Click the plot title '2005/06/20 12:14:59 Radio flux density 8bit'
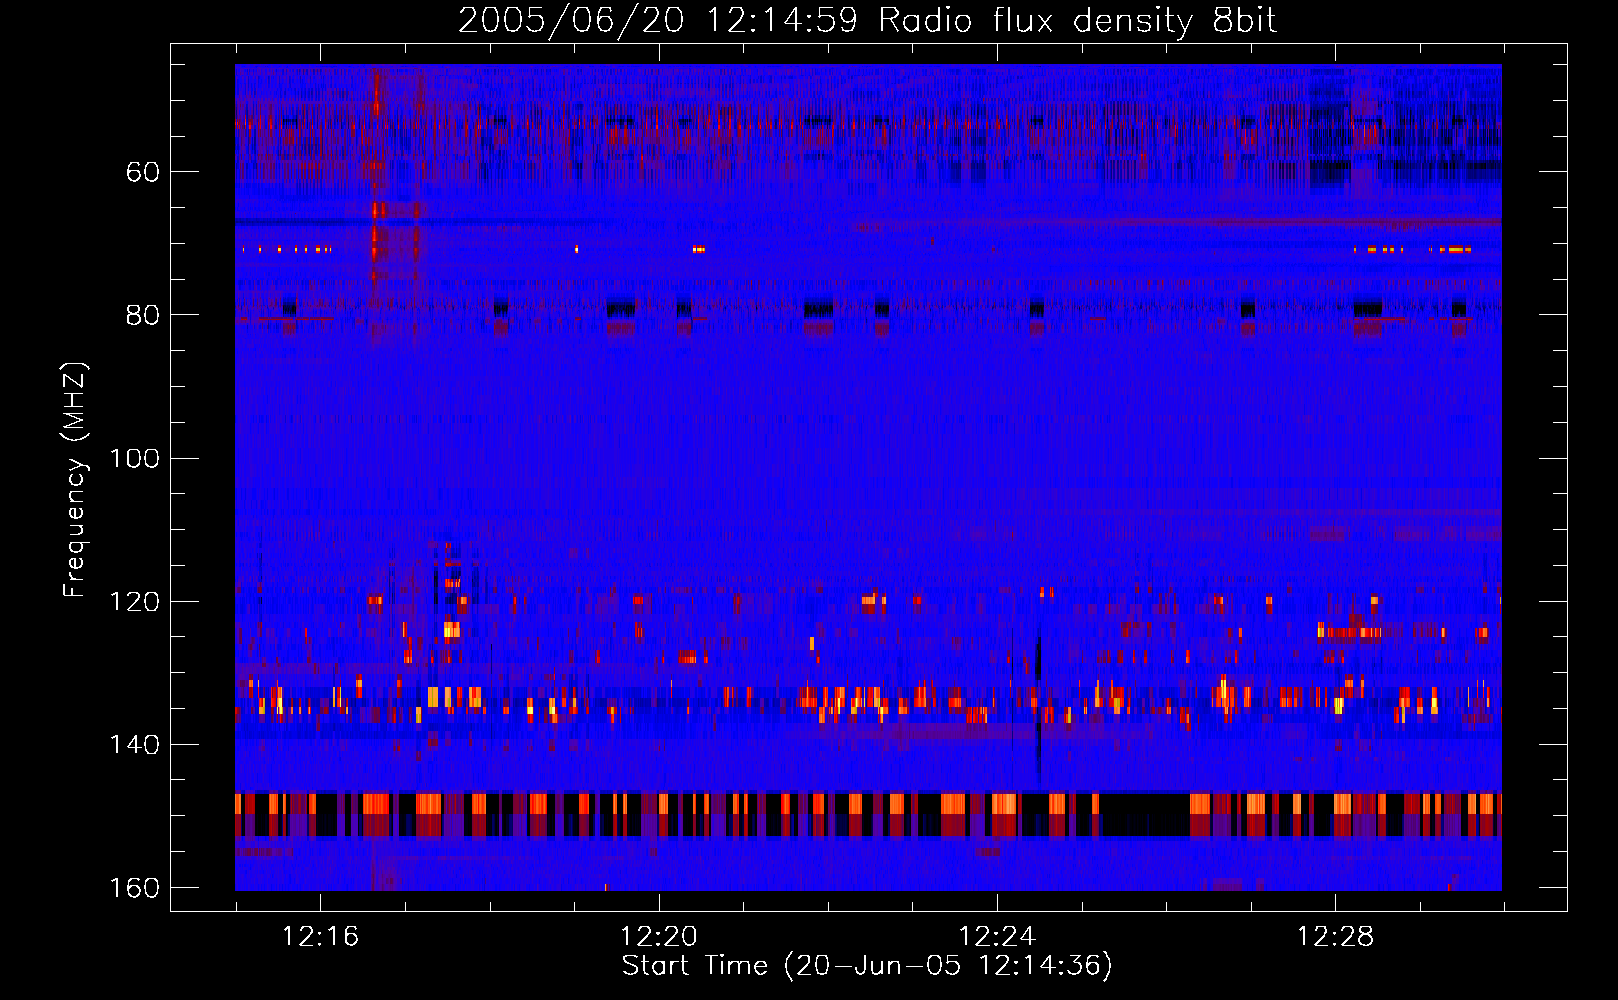The width and height of the screenshot is (1618, 1000). point(867,21)
